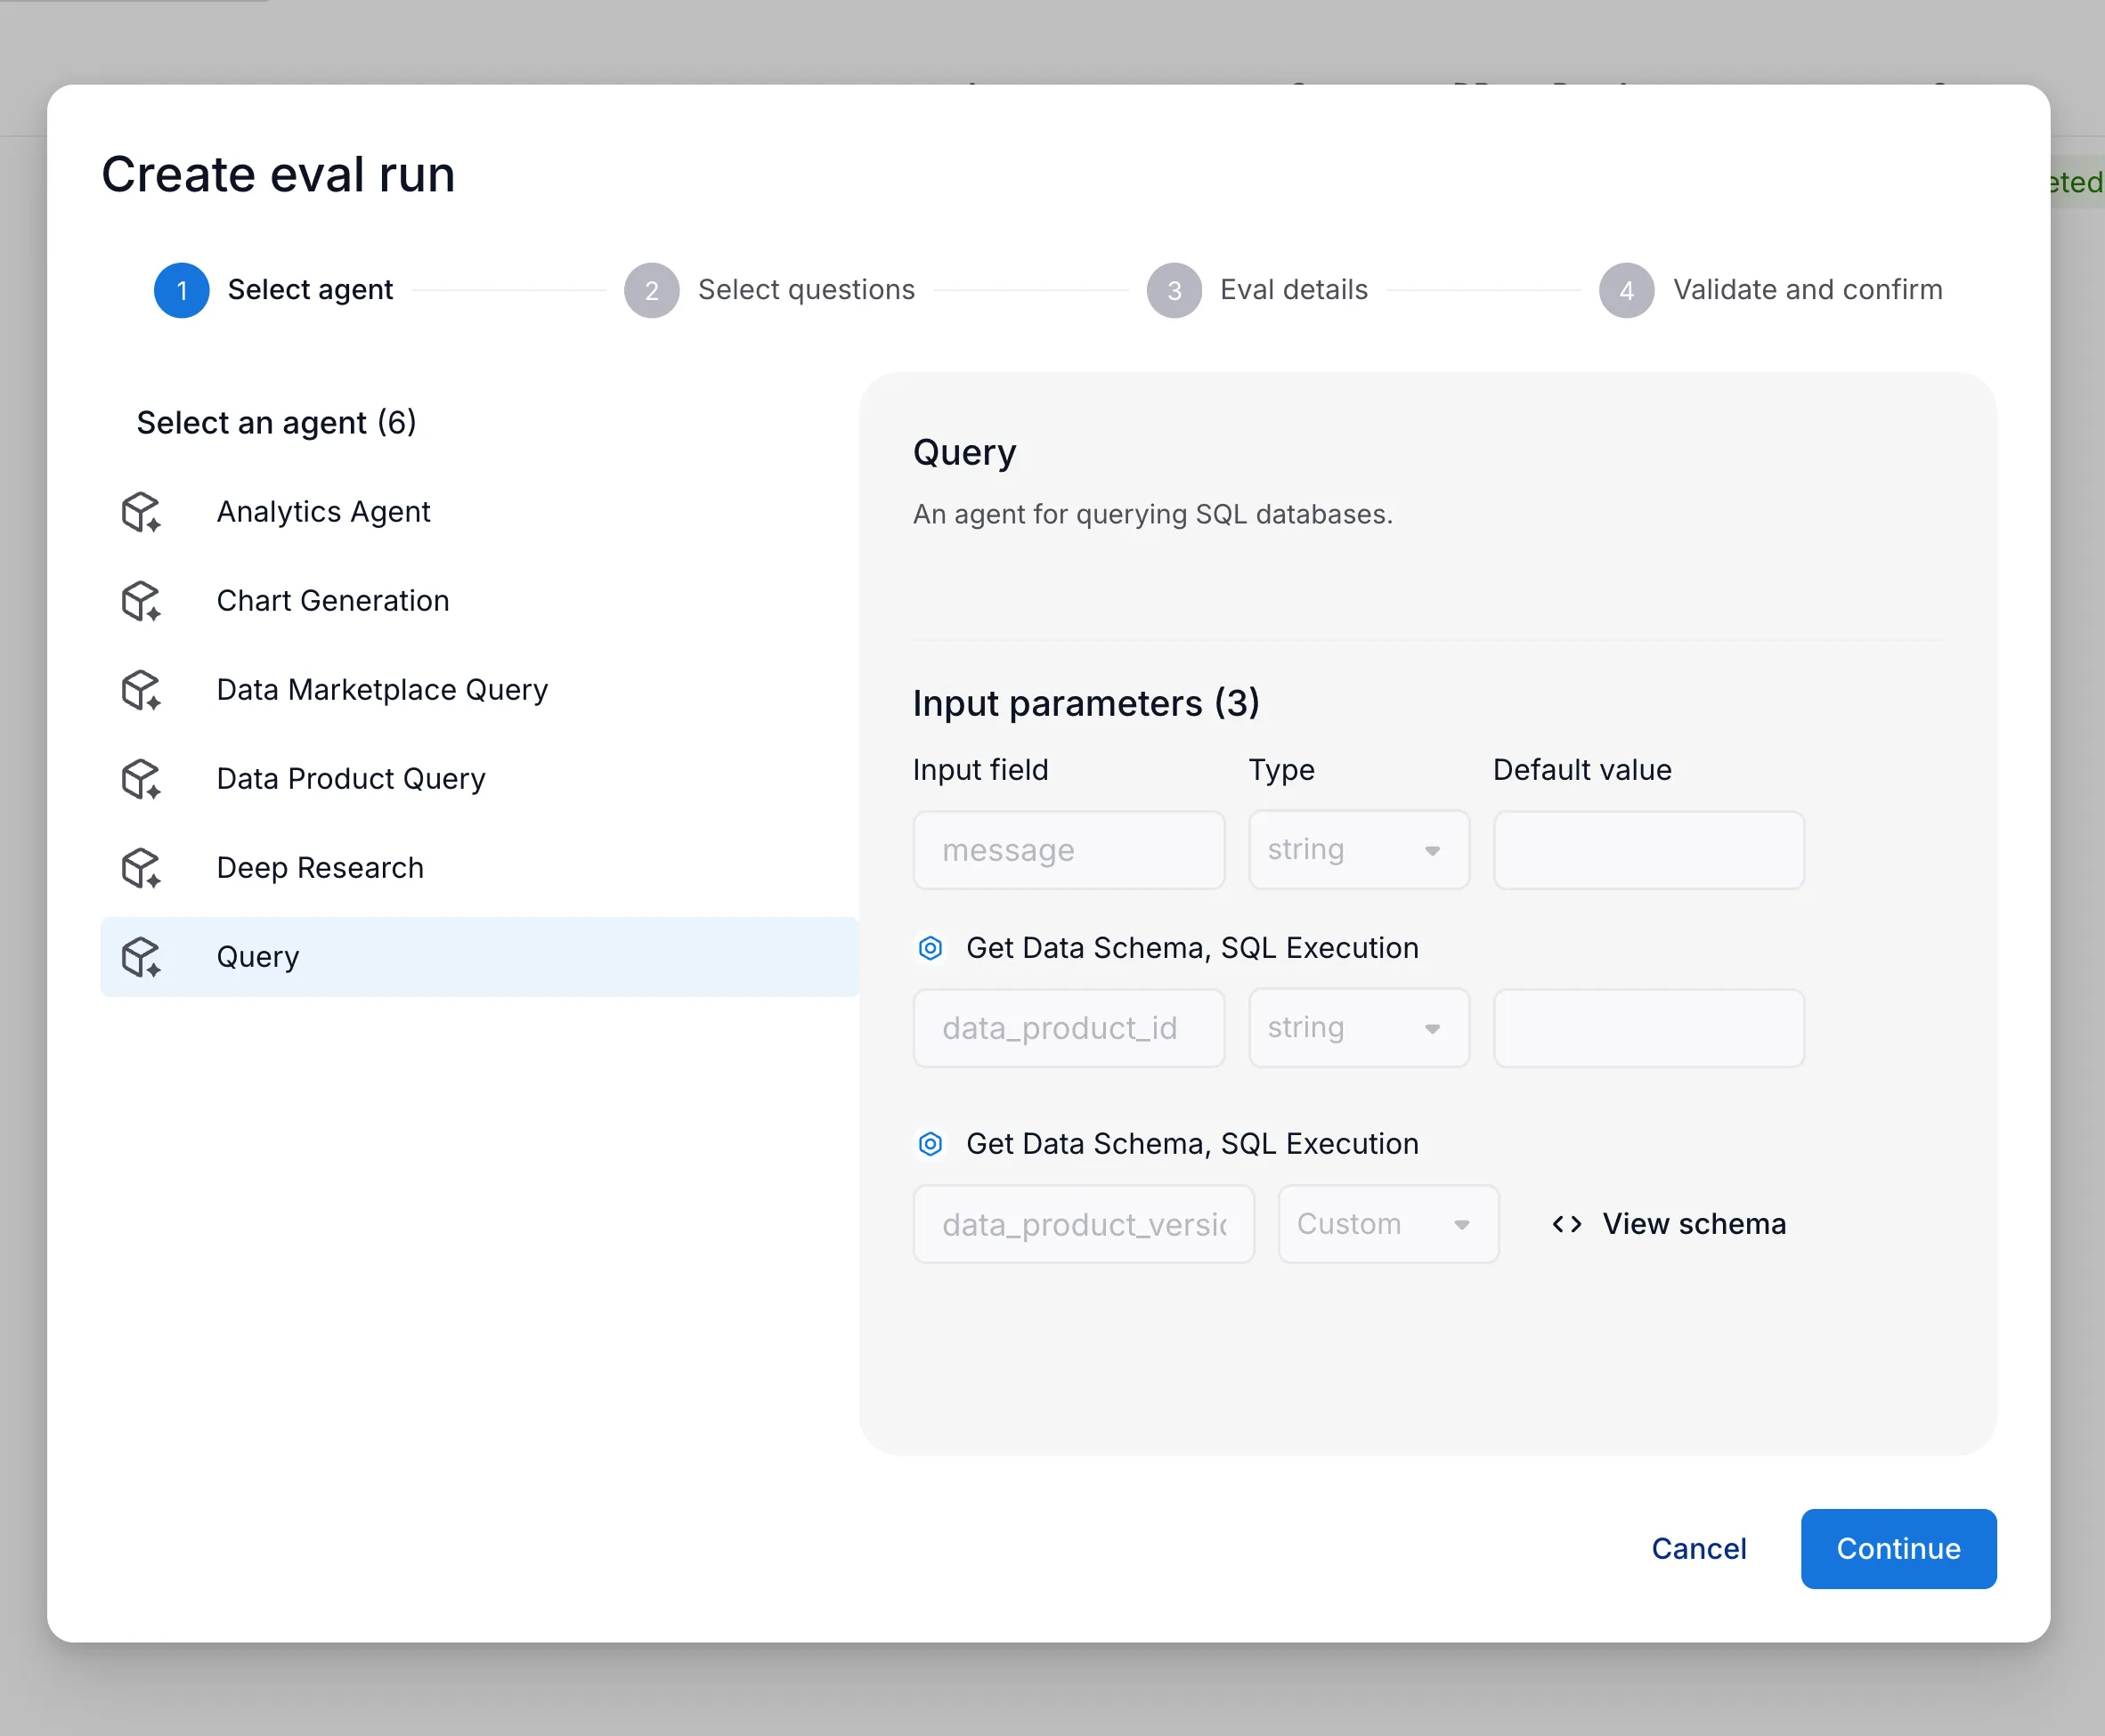The image size is (2105, 1736).
Task: Click the Data Product Query agent icon
Action: tap(141, 779)
